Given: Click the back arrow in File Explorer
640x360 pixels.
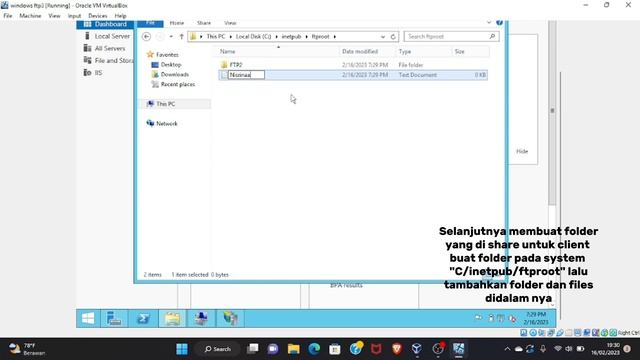Looking at the screenshot, I should point(146,37).
